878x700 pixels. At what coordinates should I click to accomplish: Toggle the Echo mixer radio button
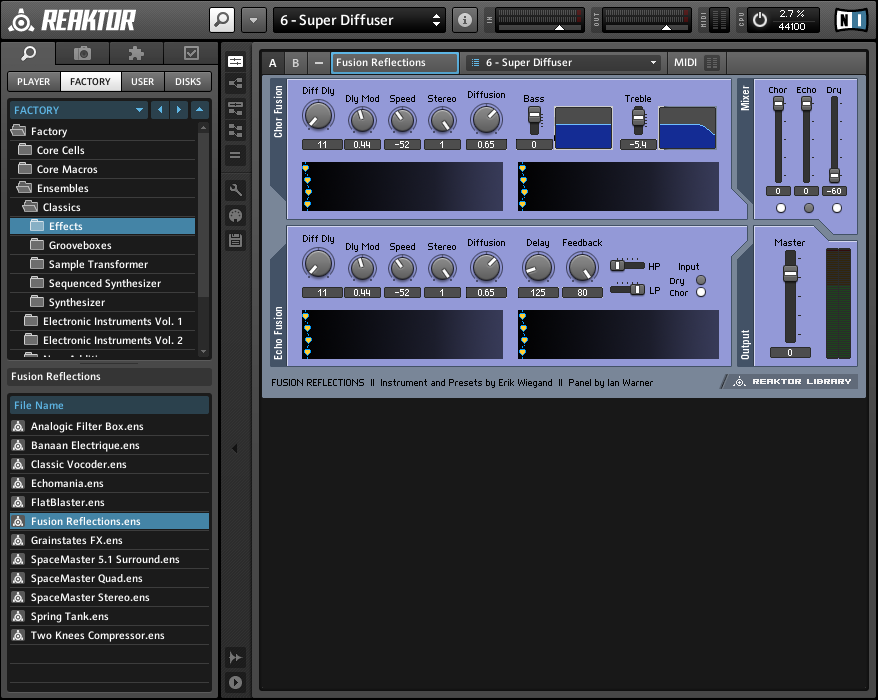(x=809, y=208)
